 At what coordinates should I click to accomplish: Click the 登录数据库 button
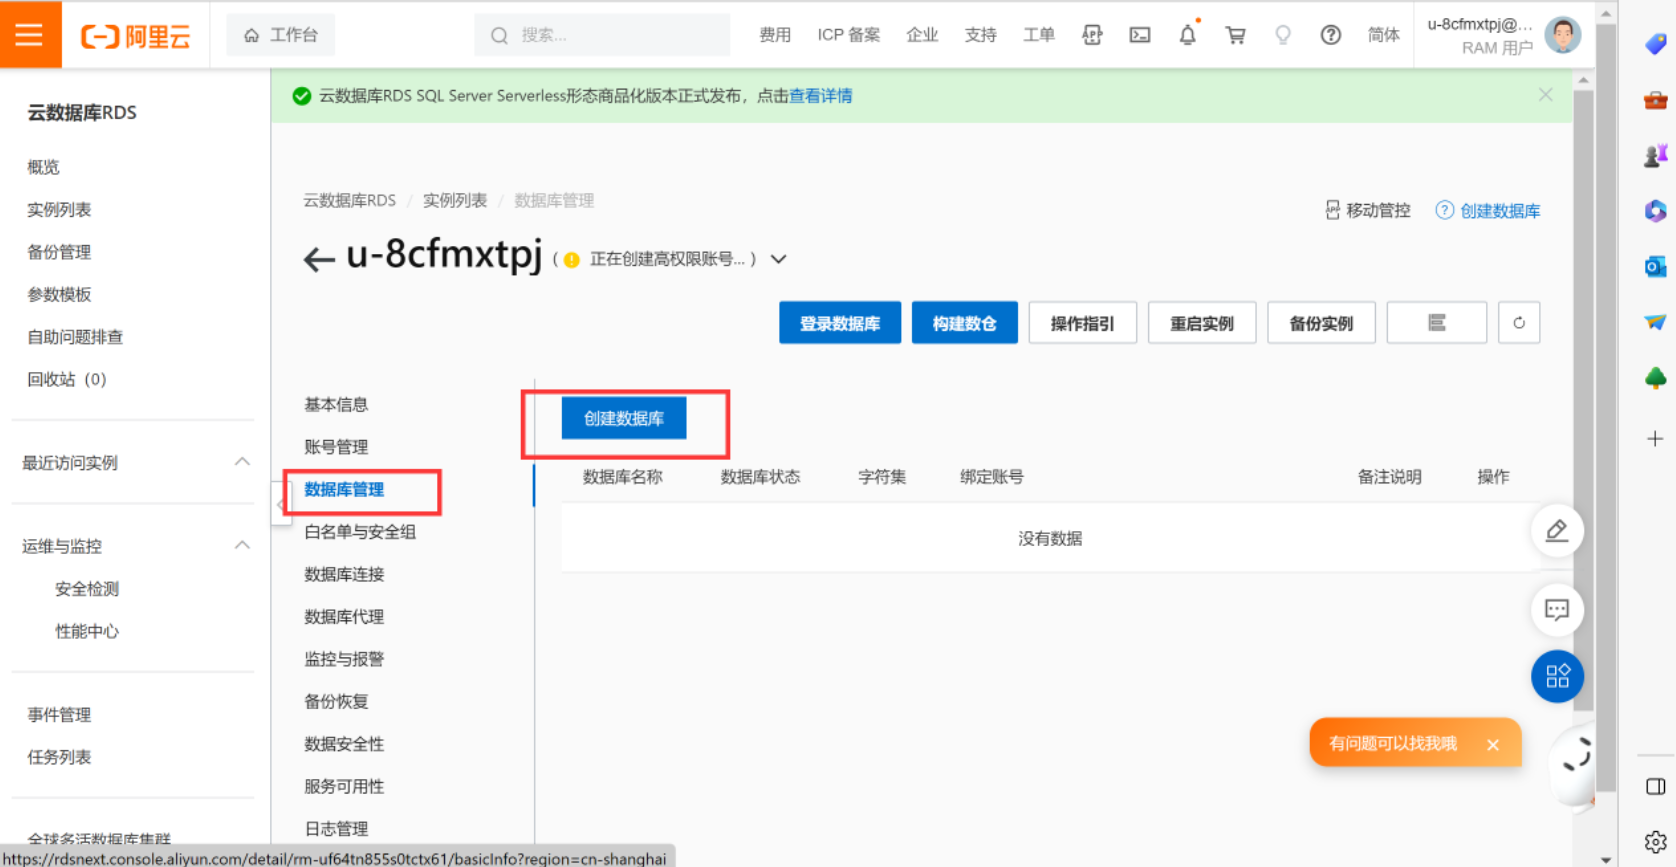(x=840, y=323)
